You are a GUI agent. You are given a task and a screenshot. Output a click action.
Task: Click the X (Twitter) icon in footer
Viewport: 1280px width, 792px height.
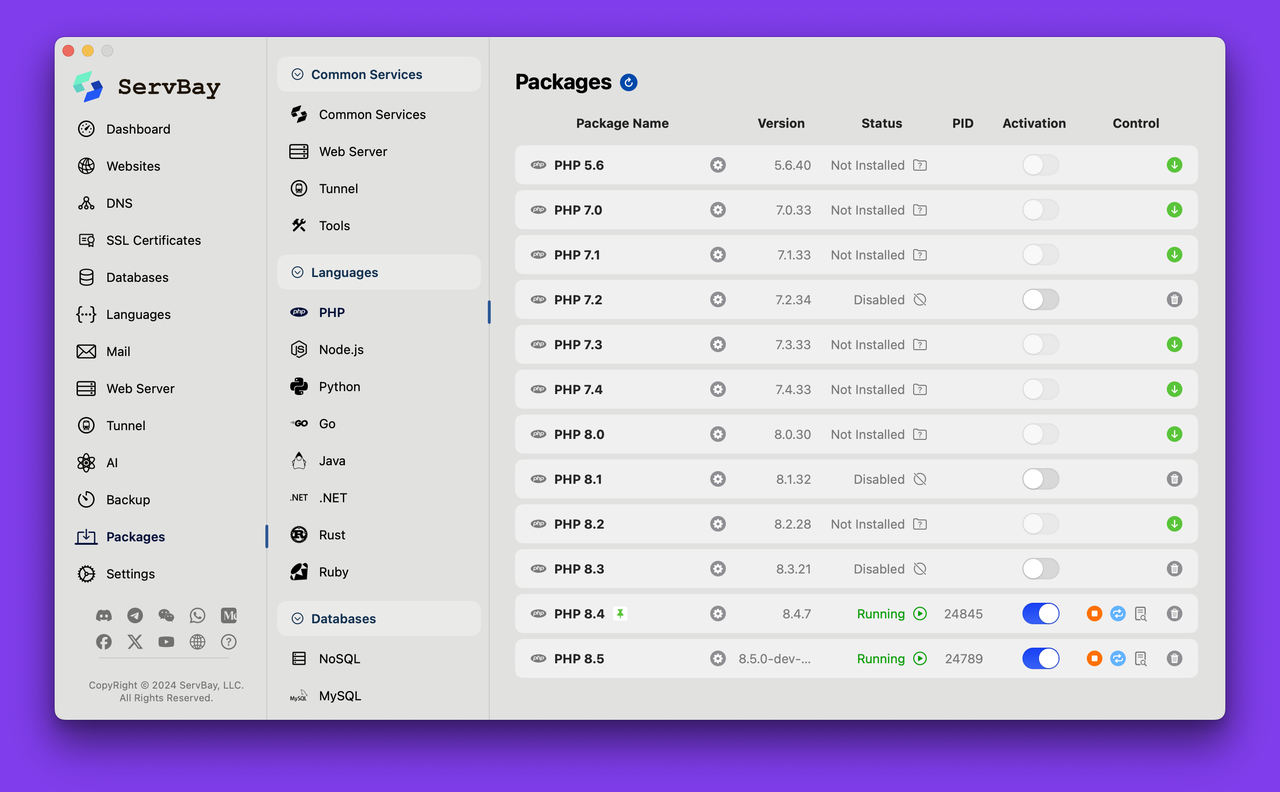pos(135,642)
